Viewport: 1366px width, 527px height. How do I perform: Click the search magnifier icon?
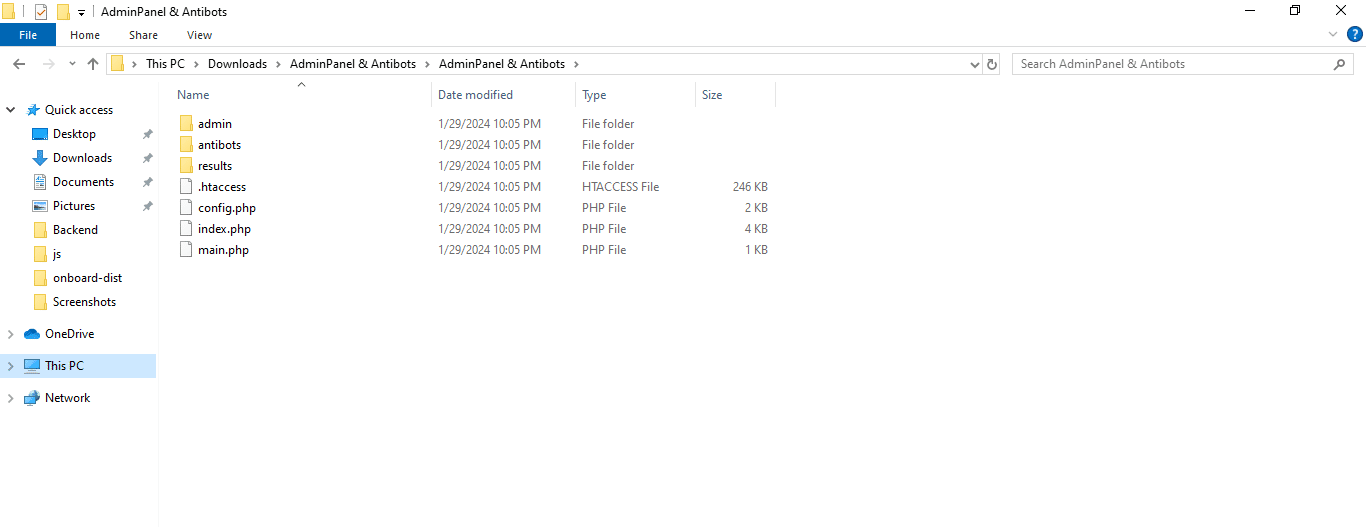pos(1340,64)
